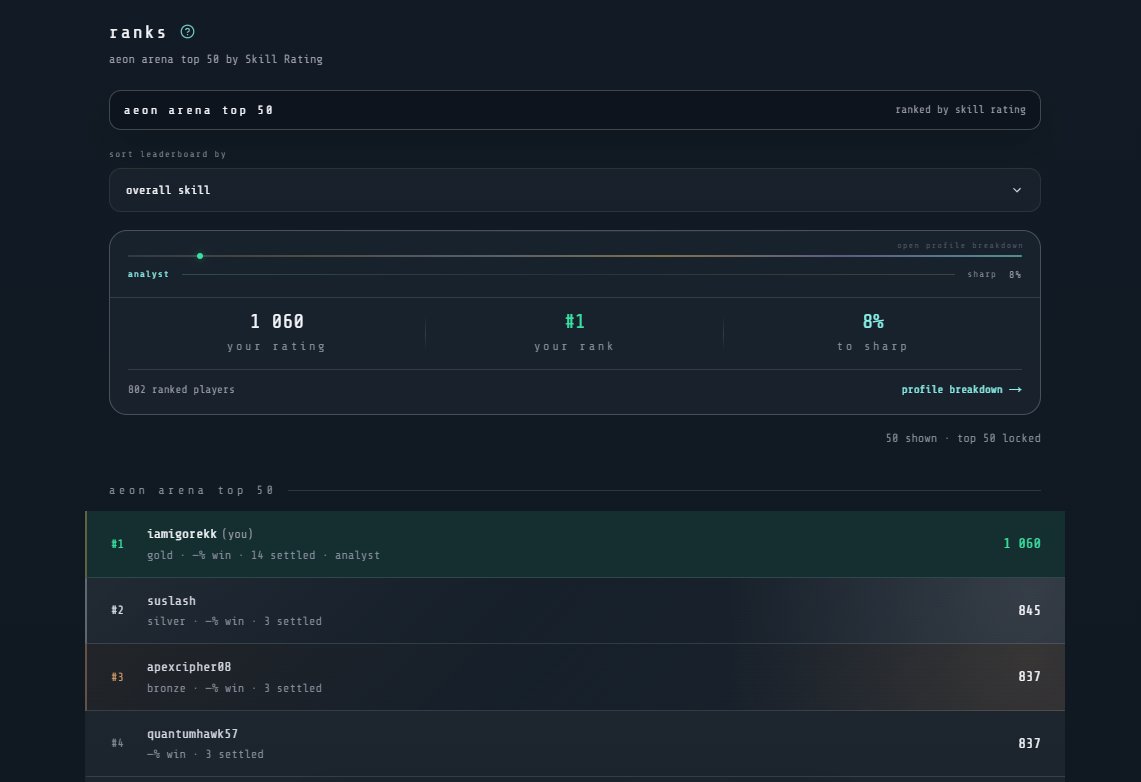Click the aeon arena top 50 banner
Viewport: 1141px width, 782px height.
(574, 110)
